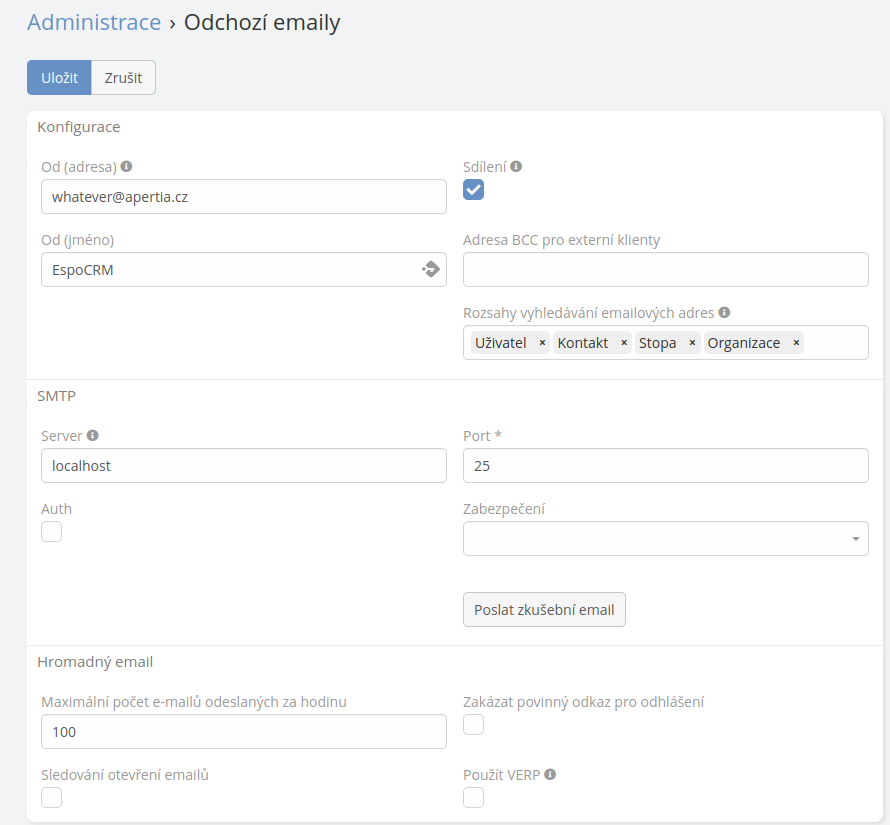Click info icon next to Použít VERP
890x825 pixels.
550,774
